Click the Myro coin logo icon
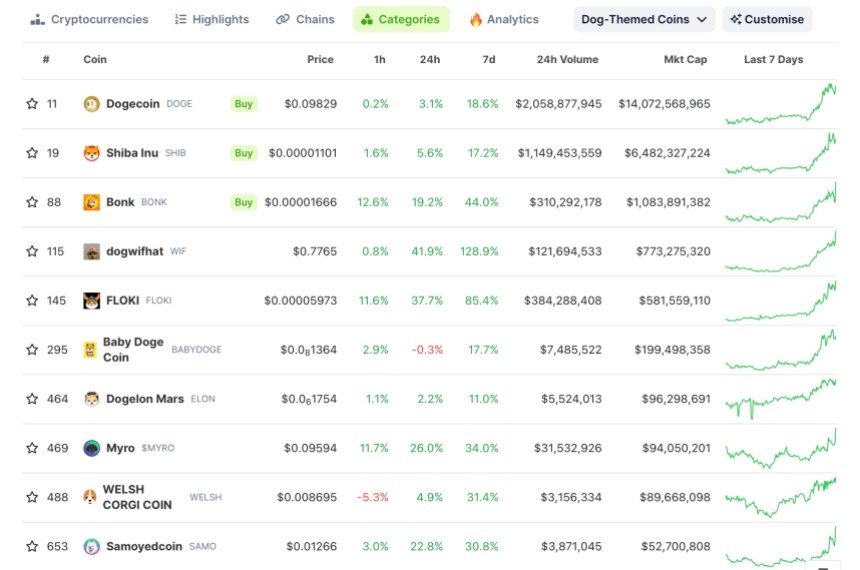Viewport: 860px width, 570px height. [92, 448]
